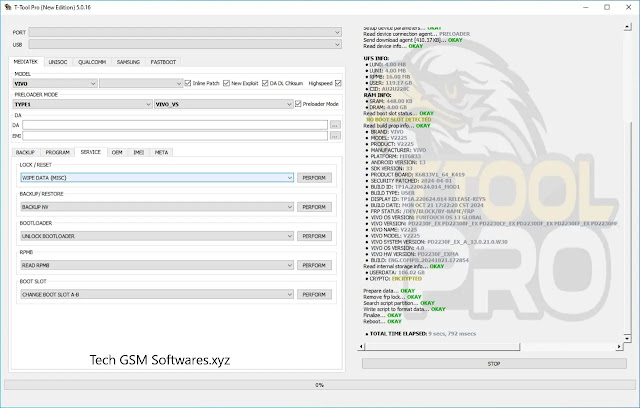The image size is (640, 408).
Task: Click the CRYPTO: ENCRYPTED log entry
Action: pyautogui.click(x=395, y=279)
